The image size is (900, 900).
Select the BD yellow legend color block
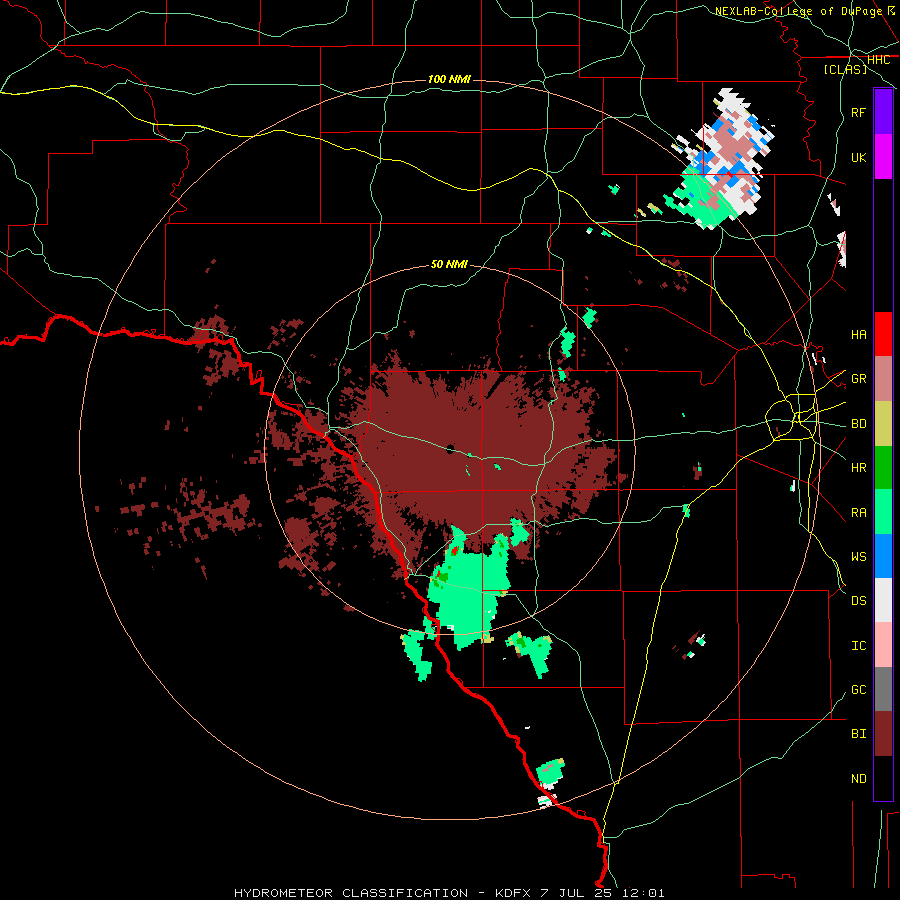pos(883,423)
